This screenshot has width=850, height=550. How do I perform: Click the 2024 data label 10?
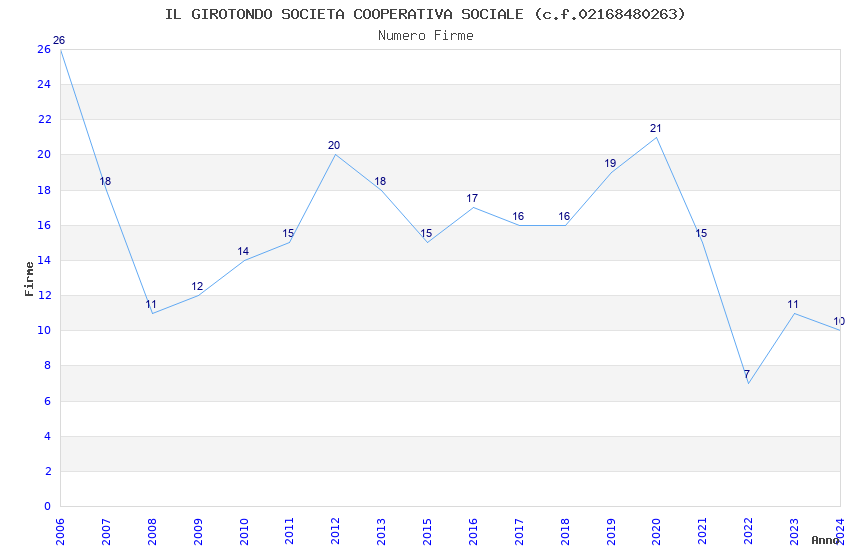[839, 321]
